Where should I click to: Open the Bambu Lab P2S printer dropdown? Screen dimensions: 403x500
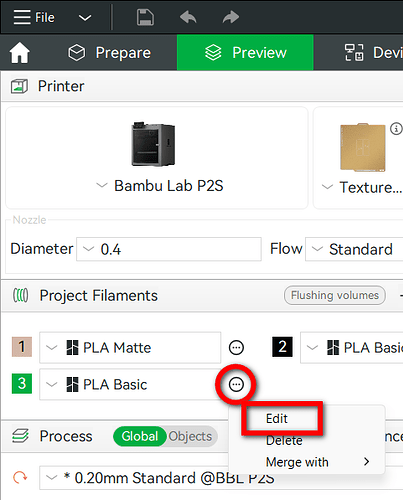[x=159, y=186]
